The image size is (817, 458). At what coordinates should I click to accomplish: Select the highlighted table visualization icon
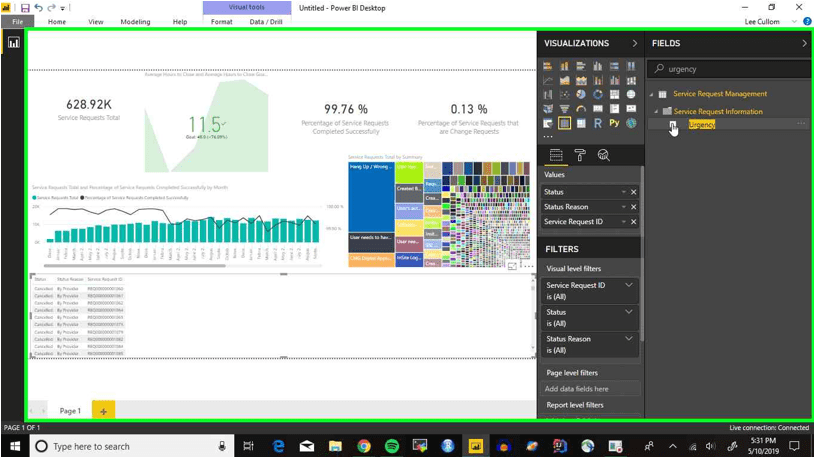564,123
